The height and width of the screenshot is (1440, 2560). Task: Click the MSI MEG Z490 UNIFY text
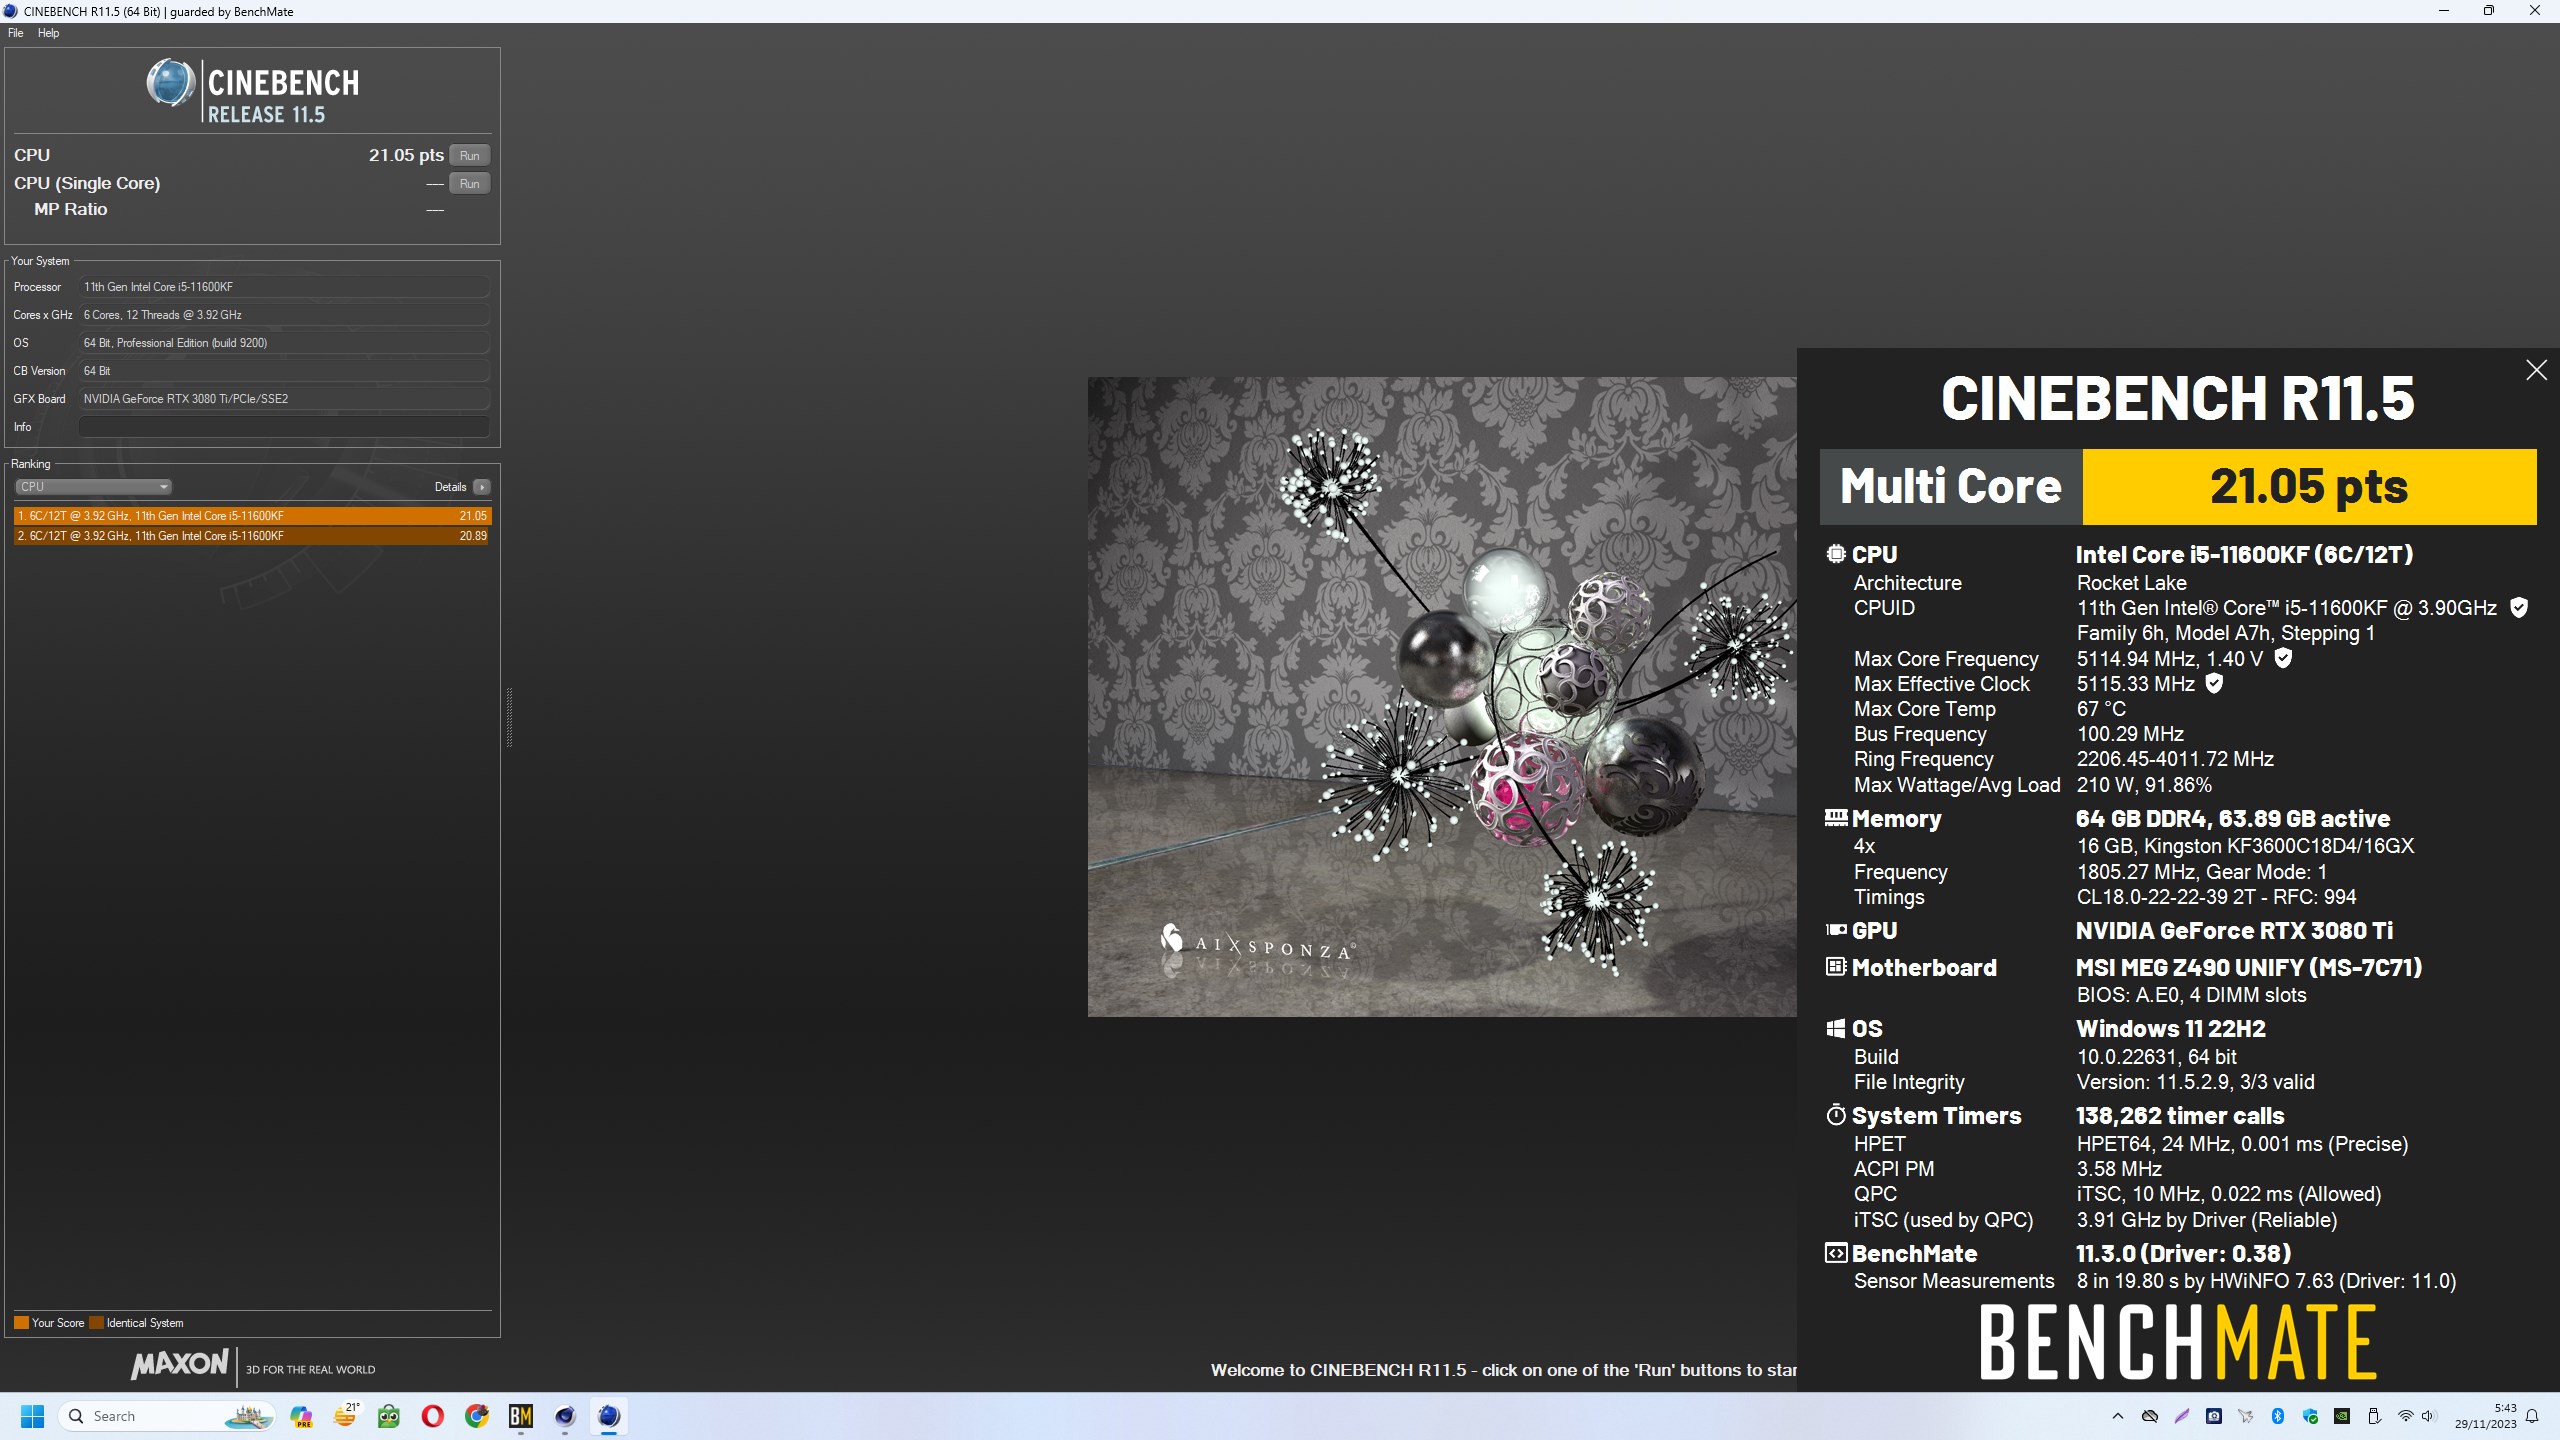click(2249, 967)
